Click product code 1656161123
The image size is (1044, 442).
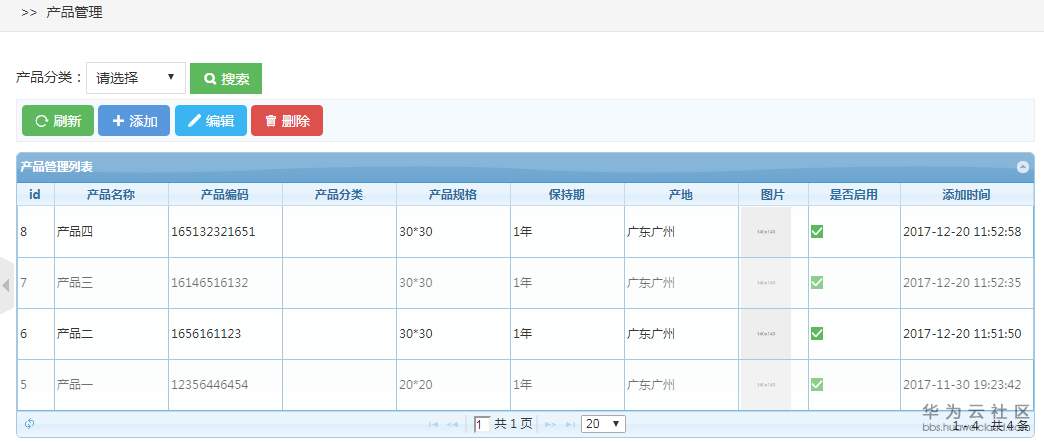(206, 333)
